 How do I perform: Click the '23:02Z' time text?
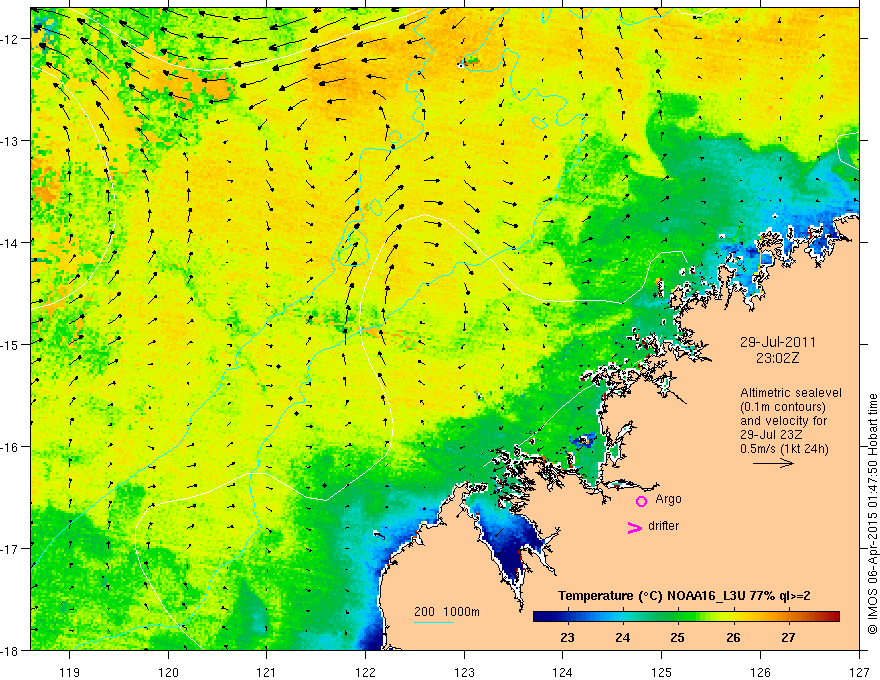(777, 358)
